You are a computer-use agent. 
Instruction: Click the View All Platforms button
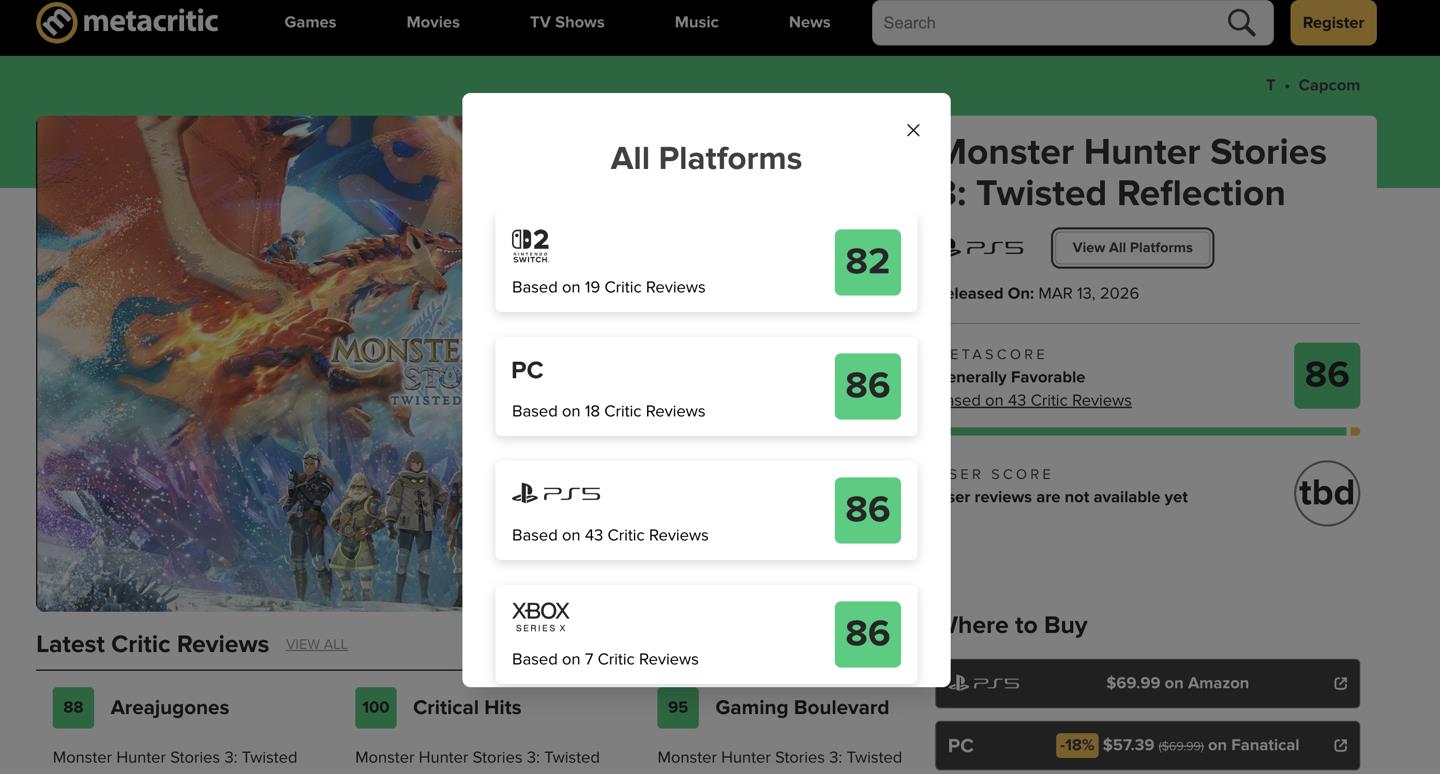click(1132, 248)
